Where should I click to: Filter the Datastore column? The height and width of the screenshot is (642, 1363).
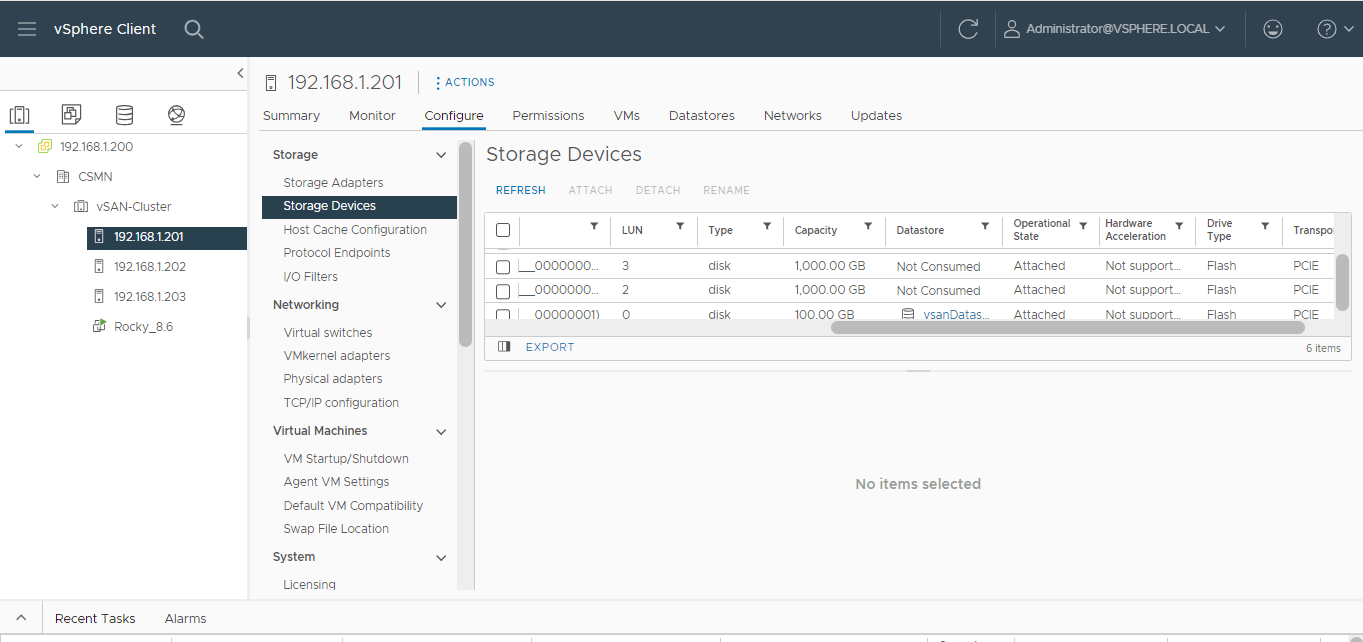point(985,226)
